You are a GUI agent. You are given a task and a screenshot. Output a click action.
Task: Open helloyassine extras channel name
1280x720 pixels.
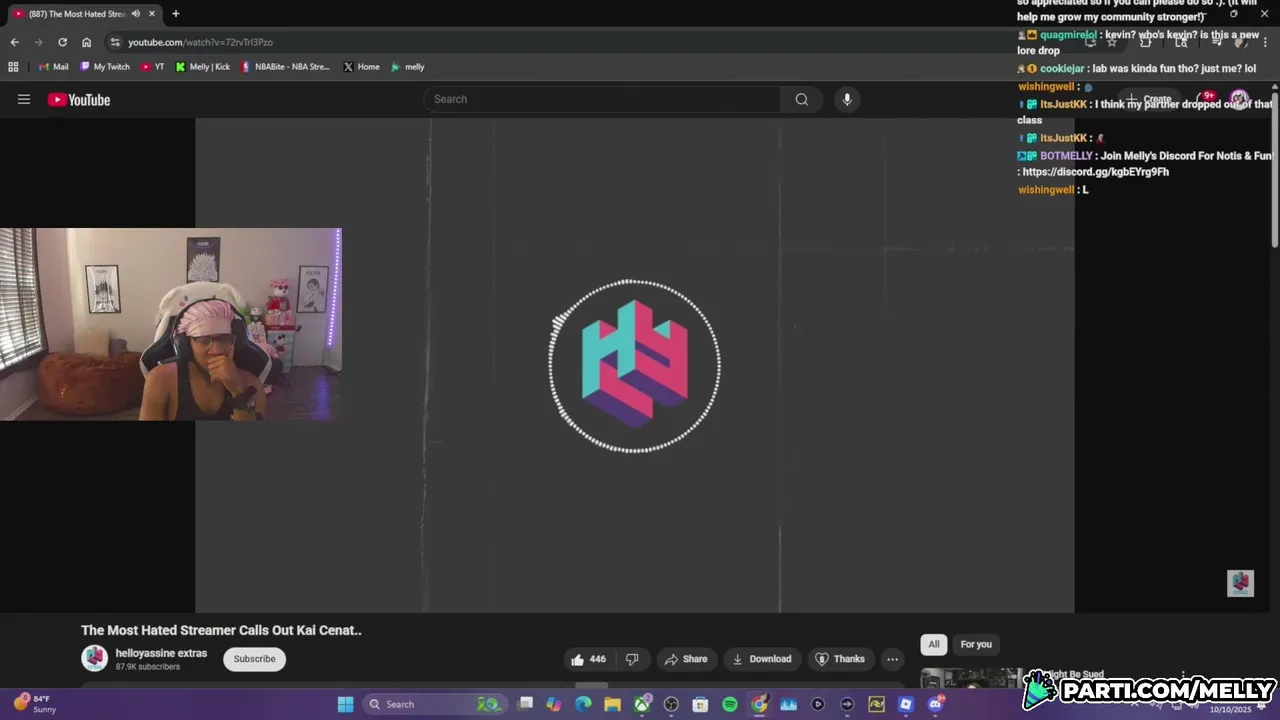[161, 653]
